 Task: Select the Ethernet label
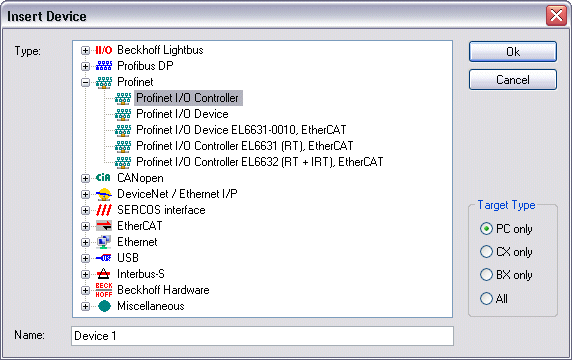tap(137, 242)
